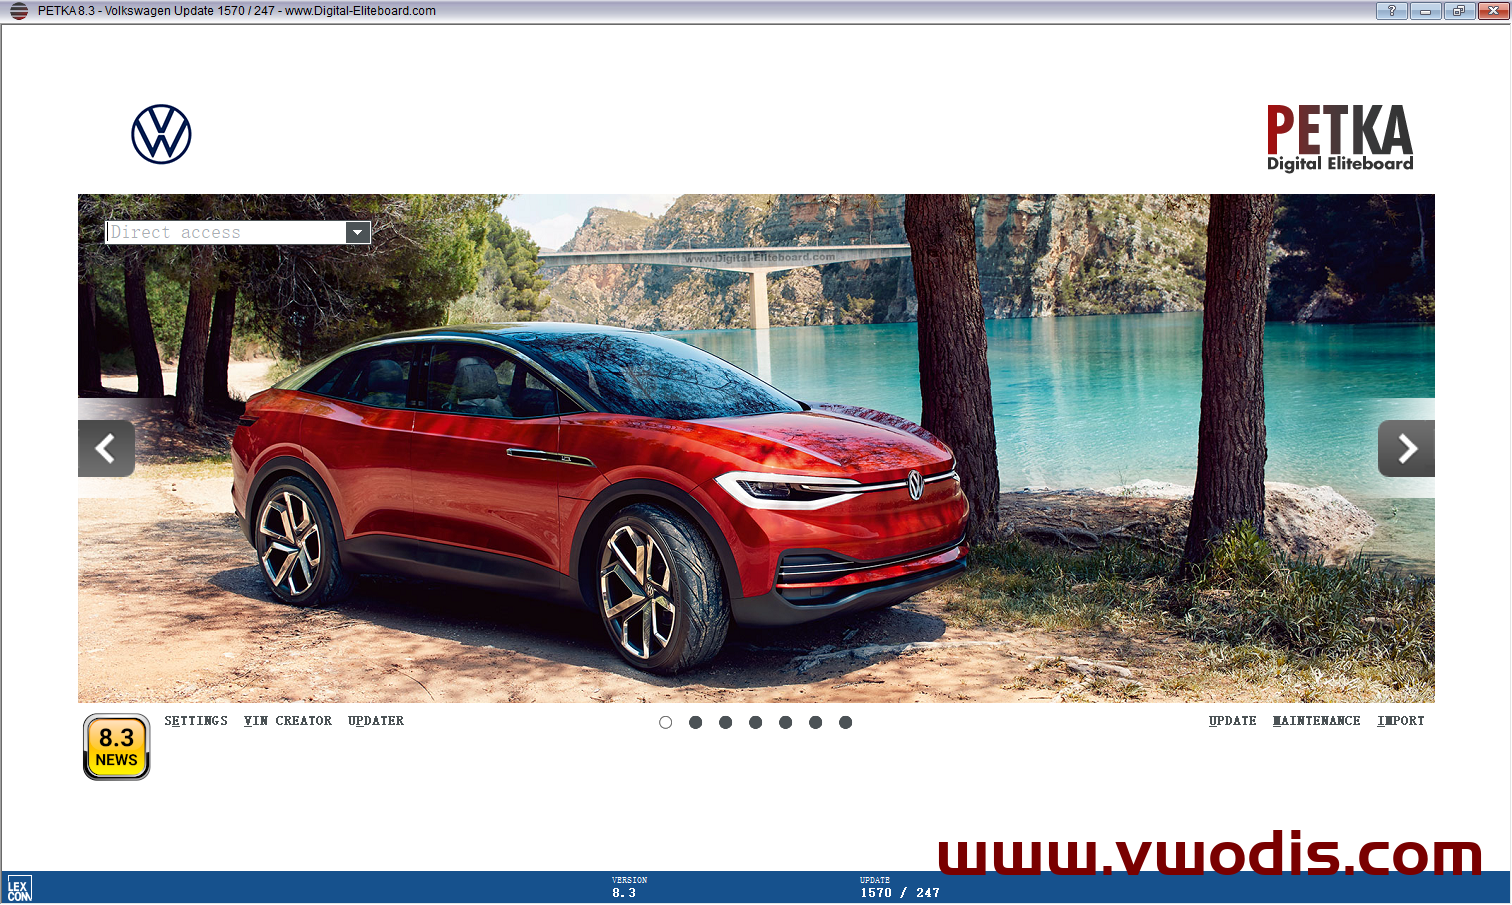Go to previous slide with left arrow
The image size is (1512, 905).
point(106,448)
